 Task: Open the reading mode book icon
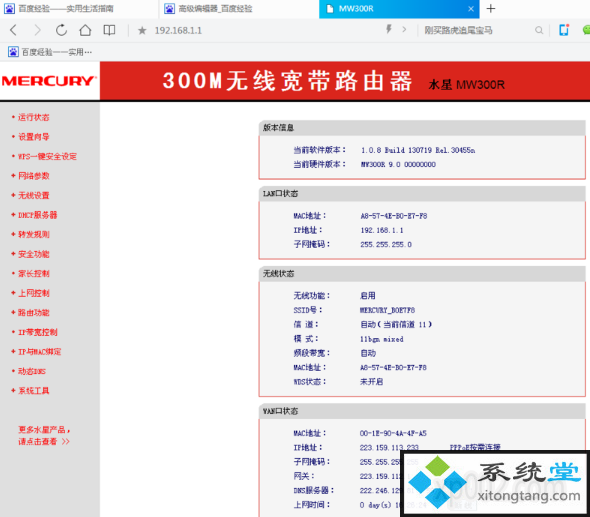coord(109,30)
